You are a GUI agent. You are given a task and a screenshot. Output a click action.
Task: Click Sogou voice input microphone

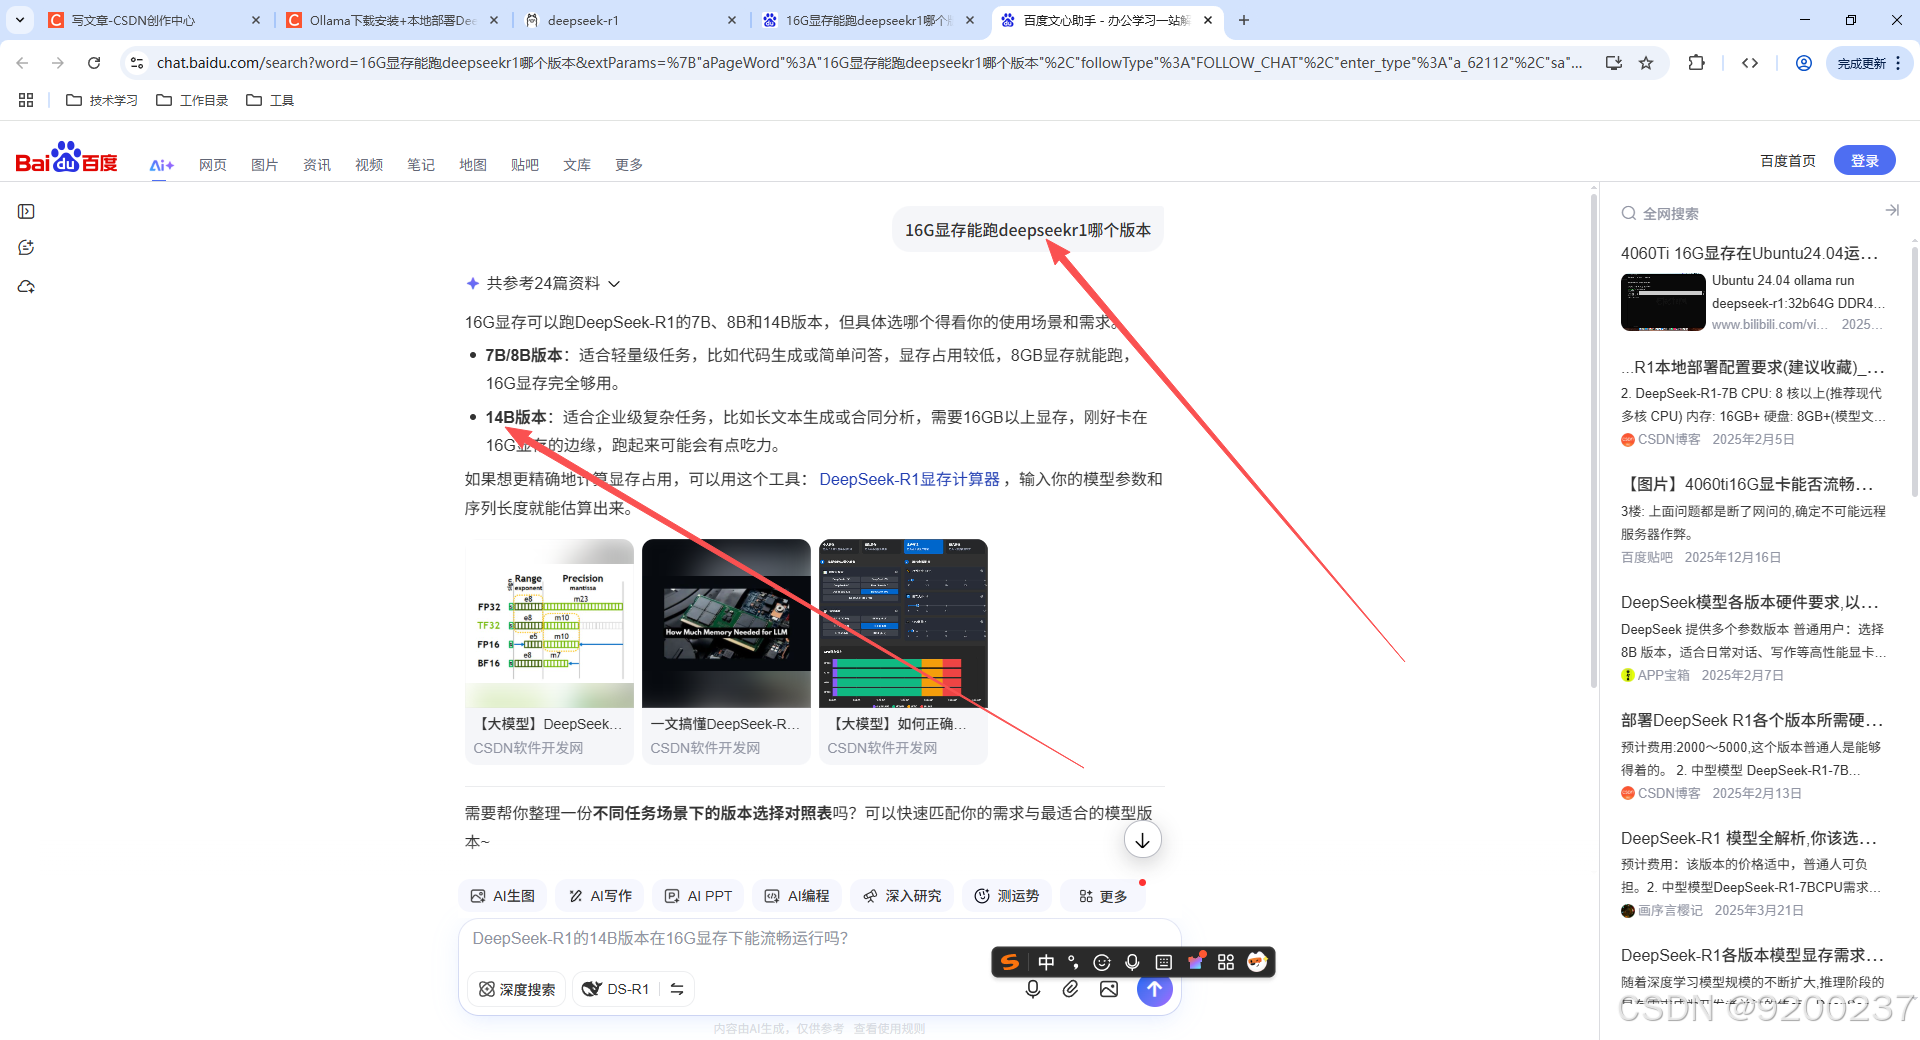(1132, 962)
